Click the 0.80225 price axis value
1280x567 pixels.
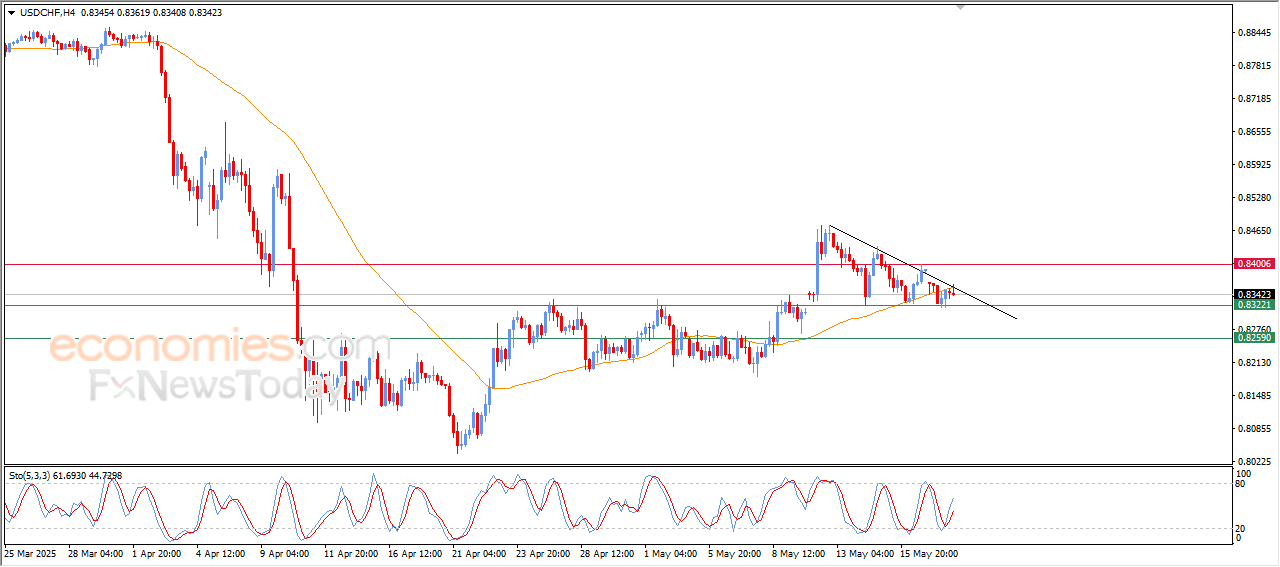click(x=1254, y=462)
